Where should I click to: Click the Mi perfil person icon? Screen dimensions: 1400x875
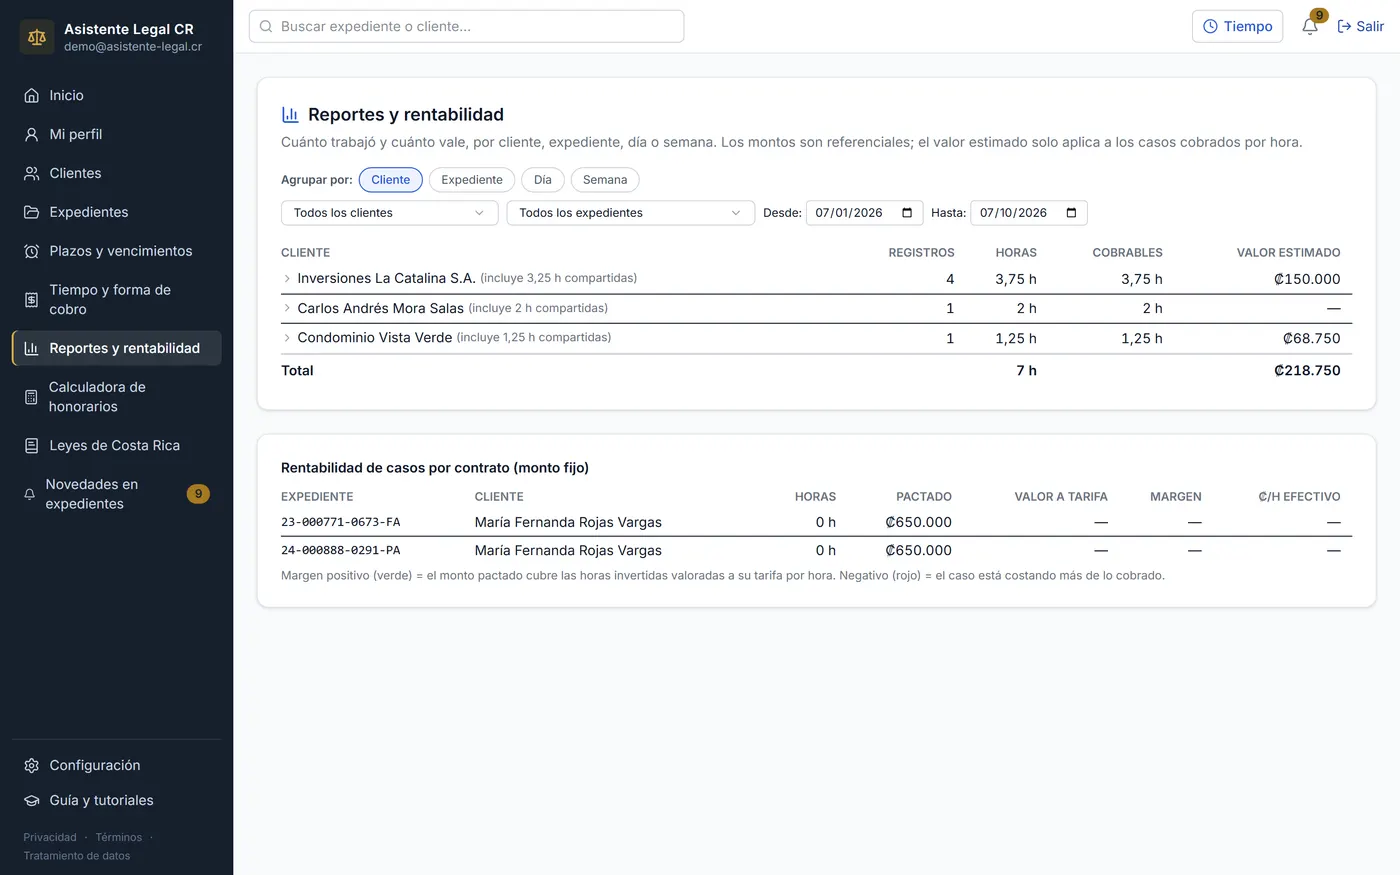point(31,135)
